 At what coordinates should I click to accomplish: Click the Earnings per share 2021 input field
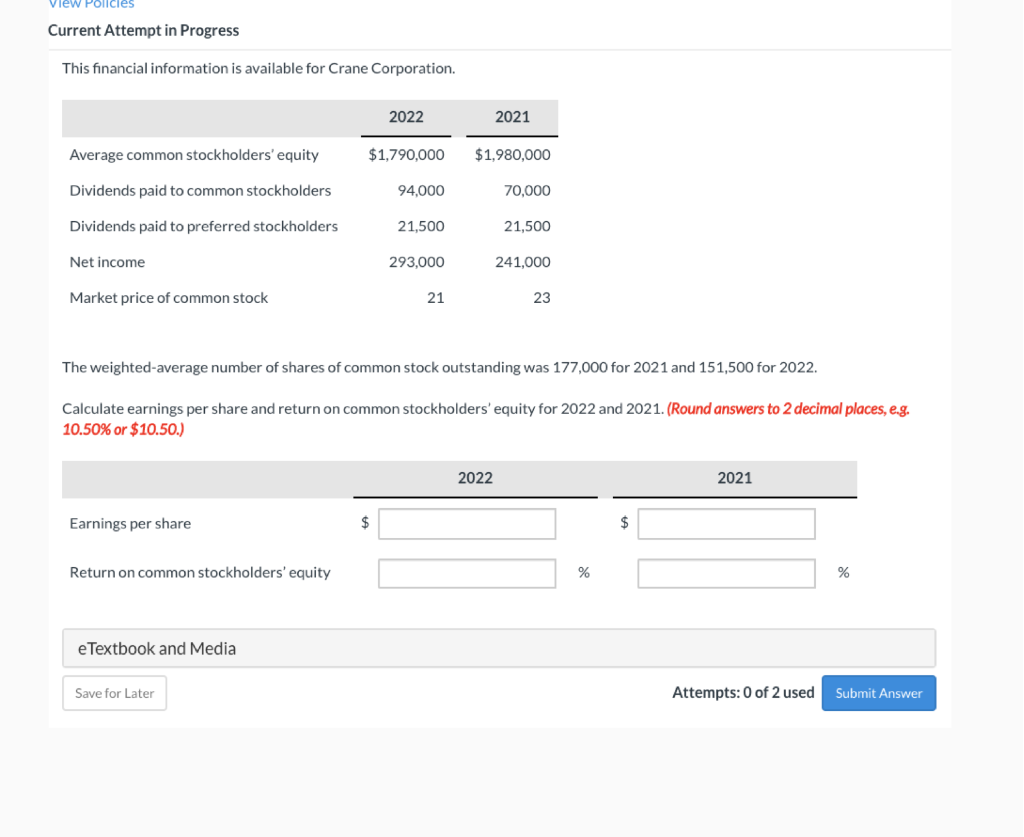(x=726, y=523)
